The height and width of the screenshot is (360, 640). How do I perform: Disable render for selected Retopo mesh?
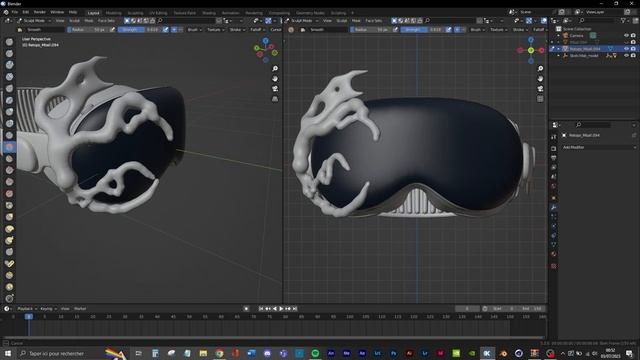pyautogui.click(x=633, y=49)
